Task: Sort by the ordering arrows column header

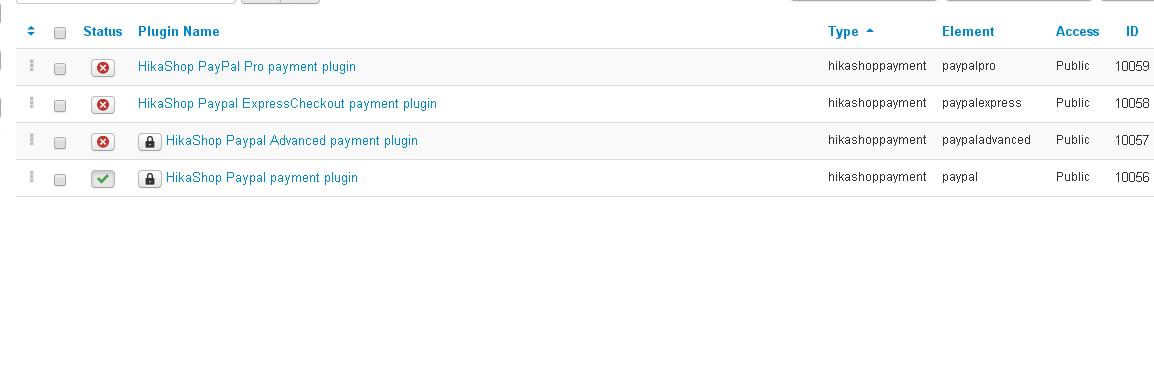Action: [x=31, y=31]
